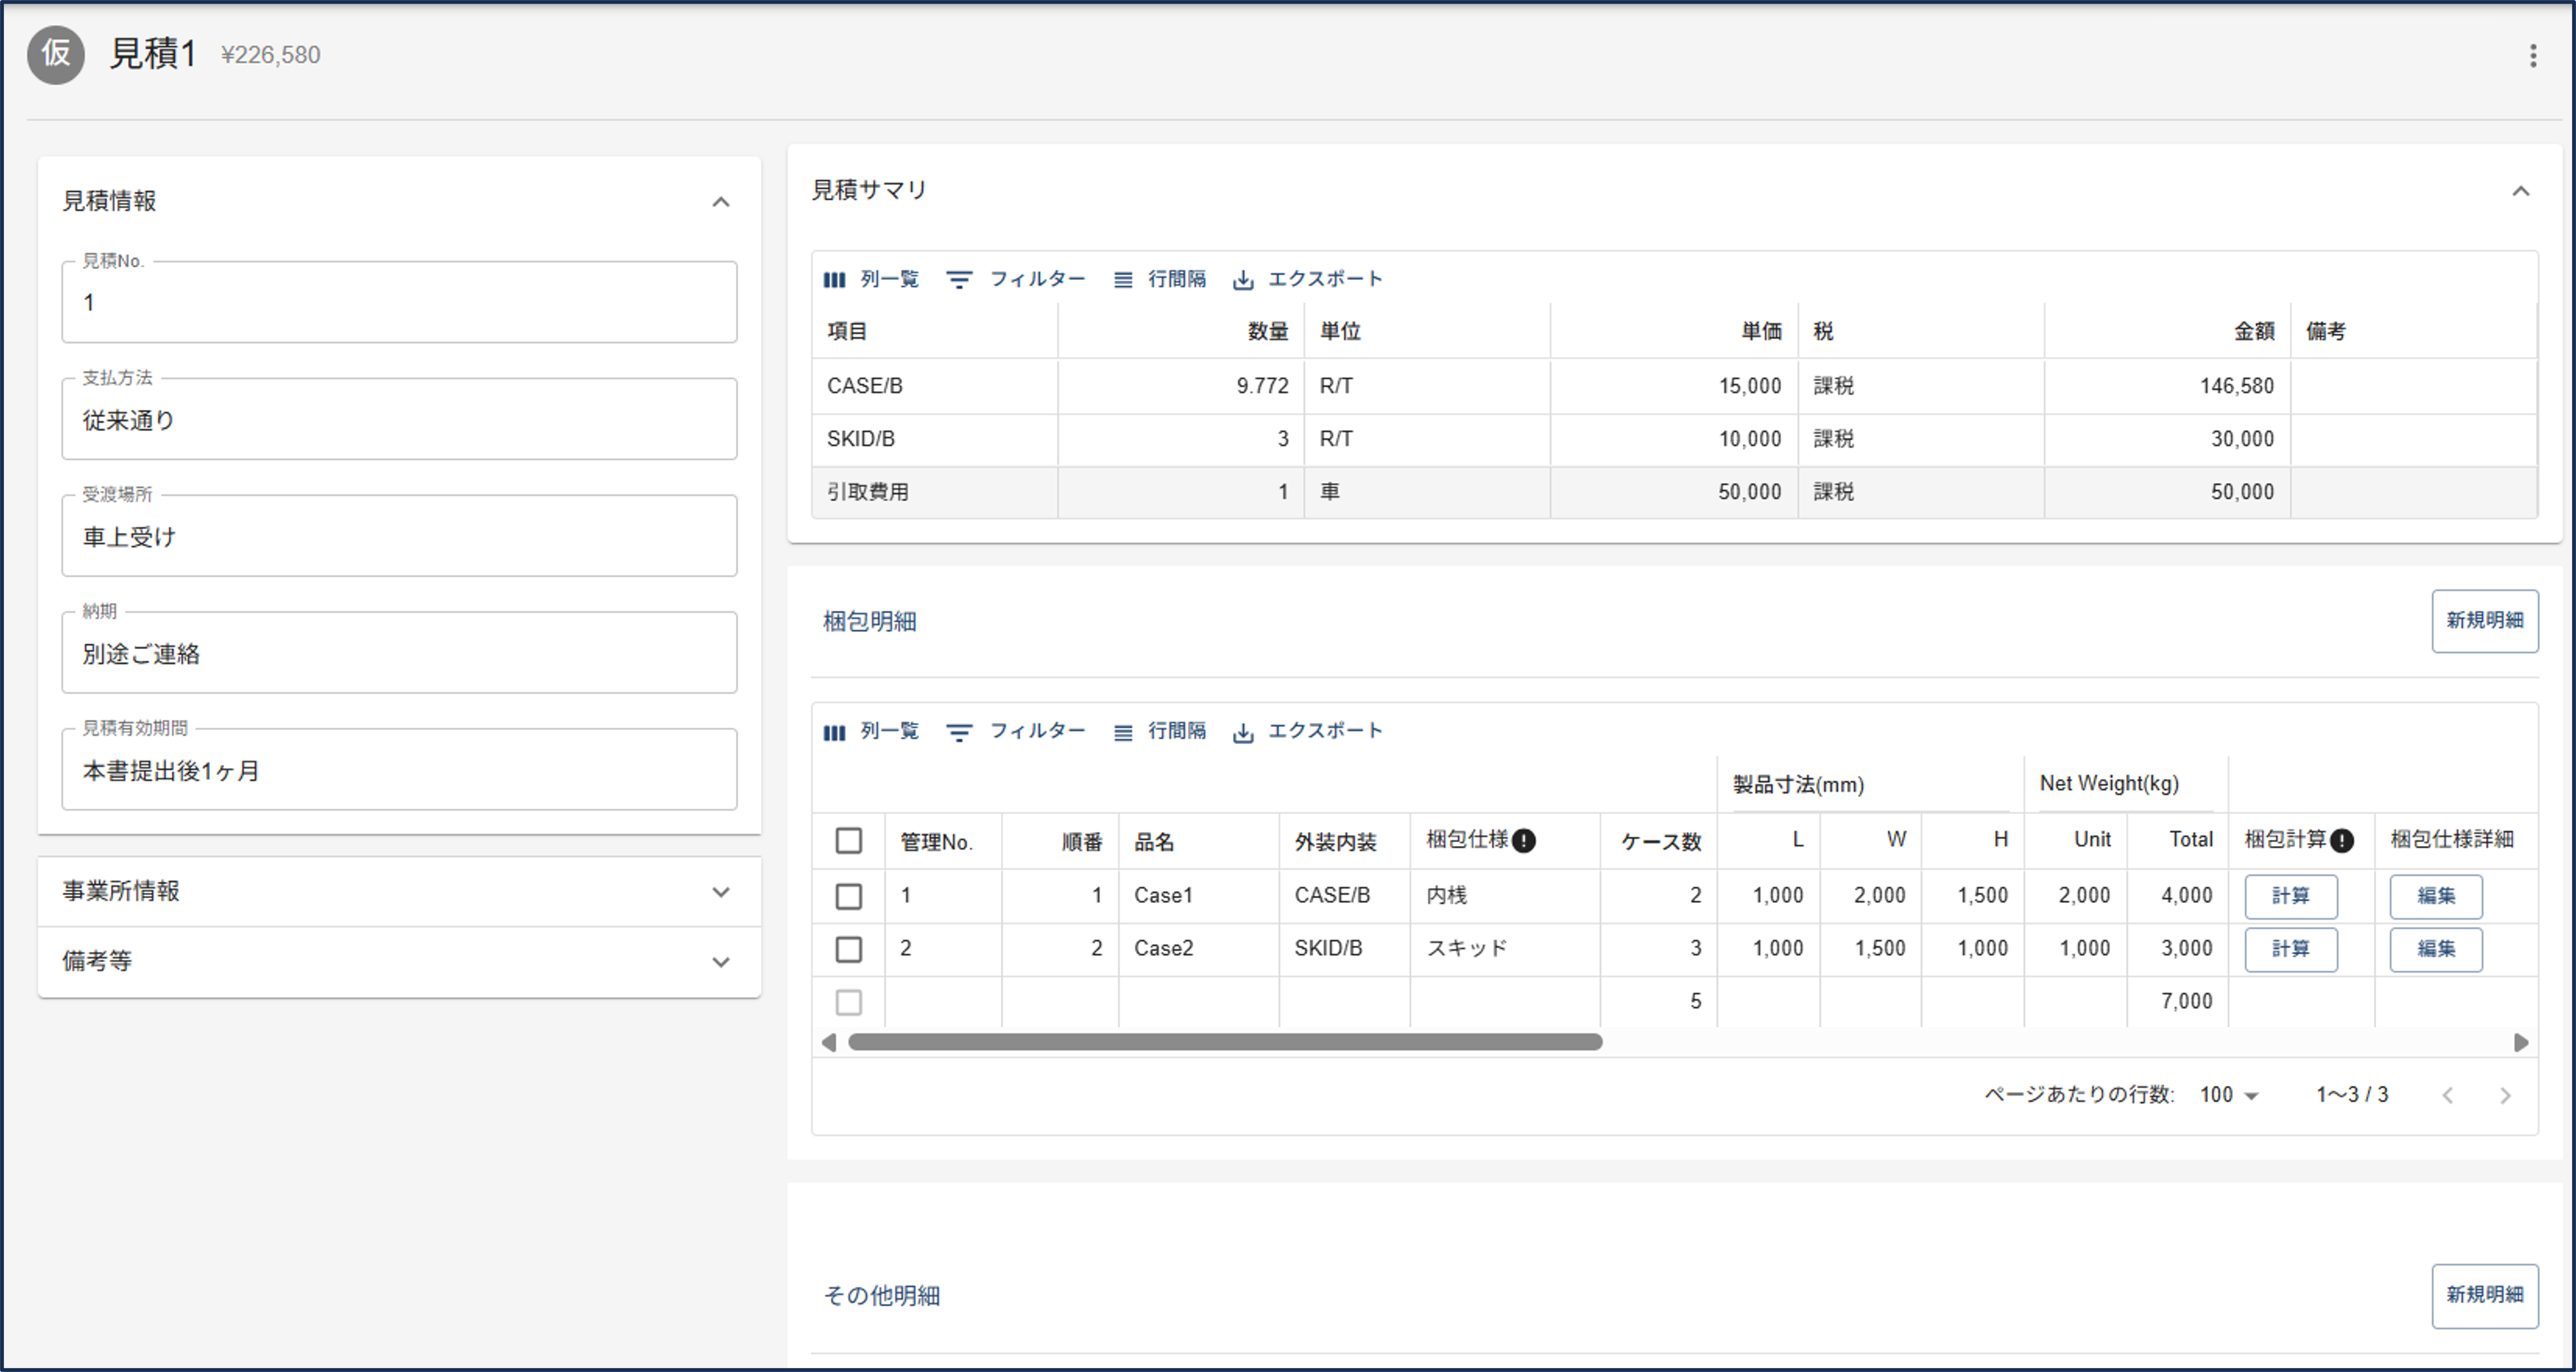Screen dimensions: 2576x1372
Task: Click info icon beside 梱包仕様 header
Action: click(1523, 841)
